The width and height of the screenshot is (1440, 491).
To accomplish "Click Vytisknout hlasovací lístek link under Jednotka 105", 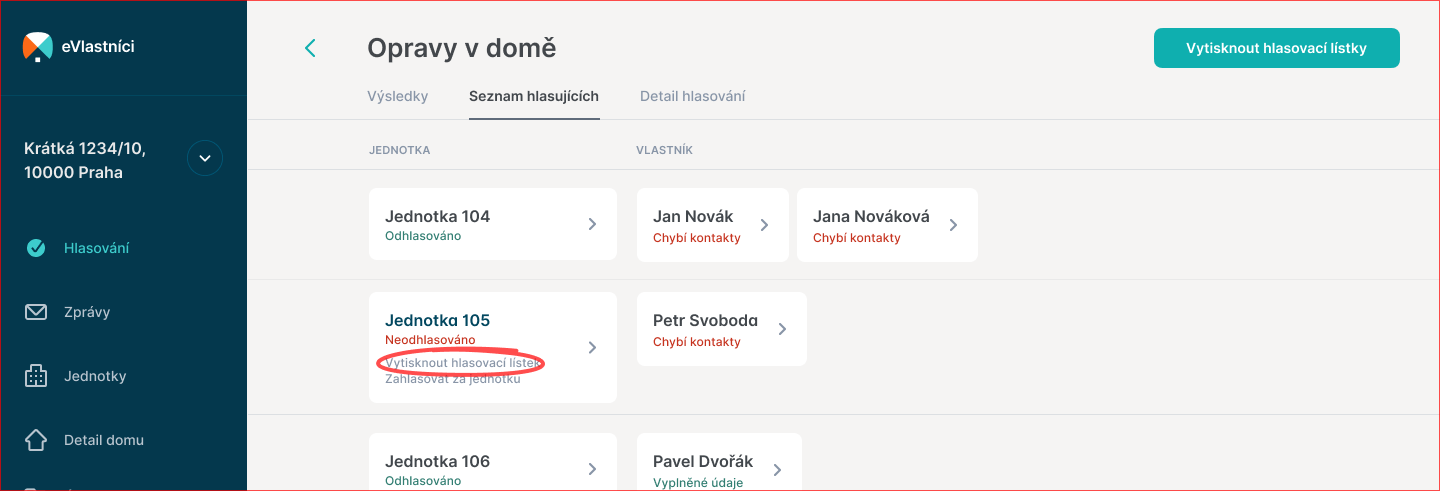I will coord(462,362).
